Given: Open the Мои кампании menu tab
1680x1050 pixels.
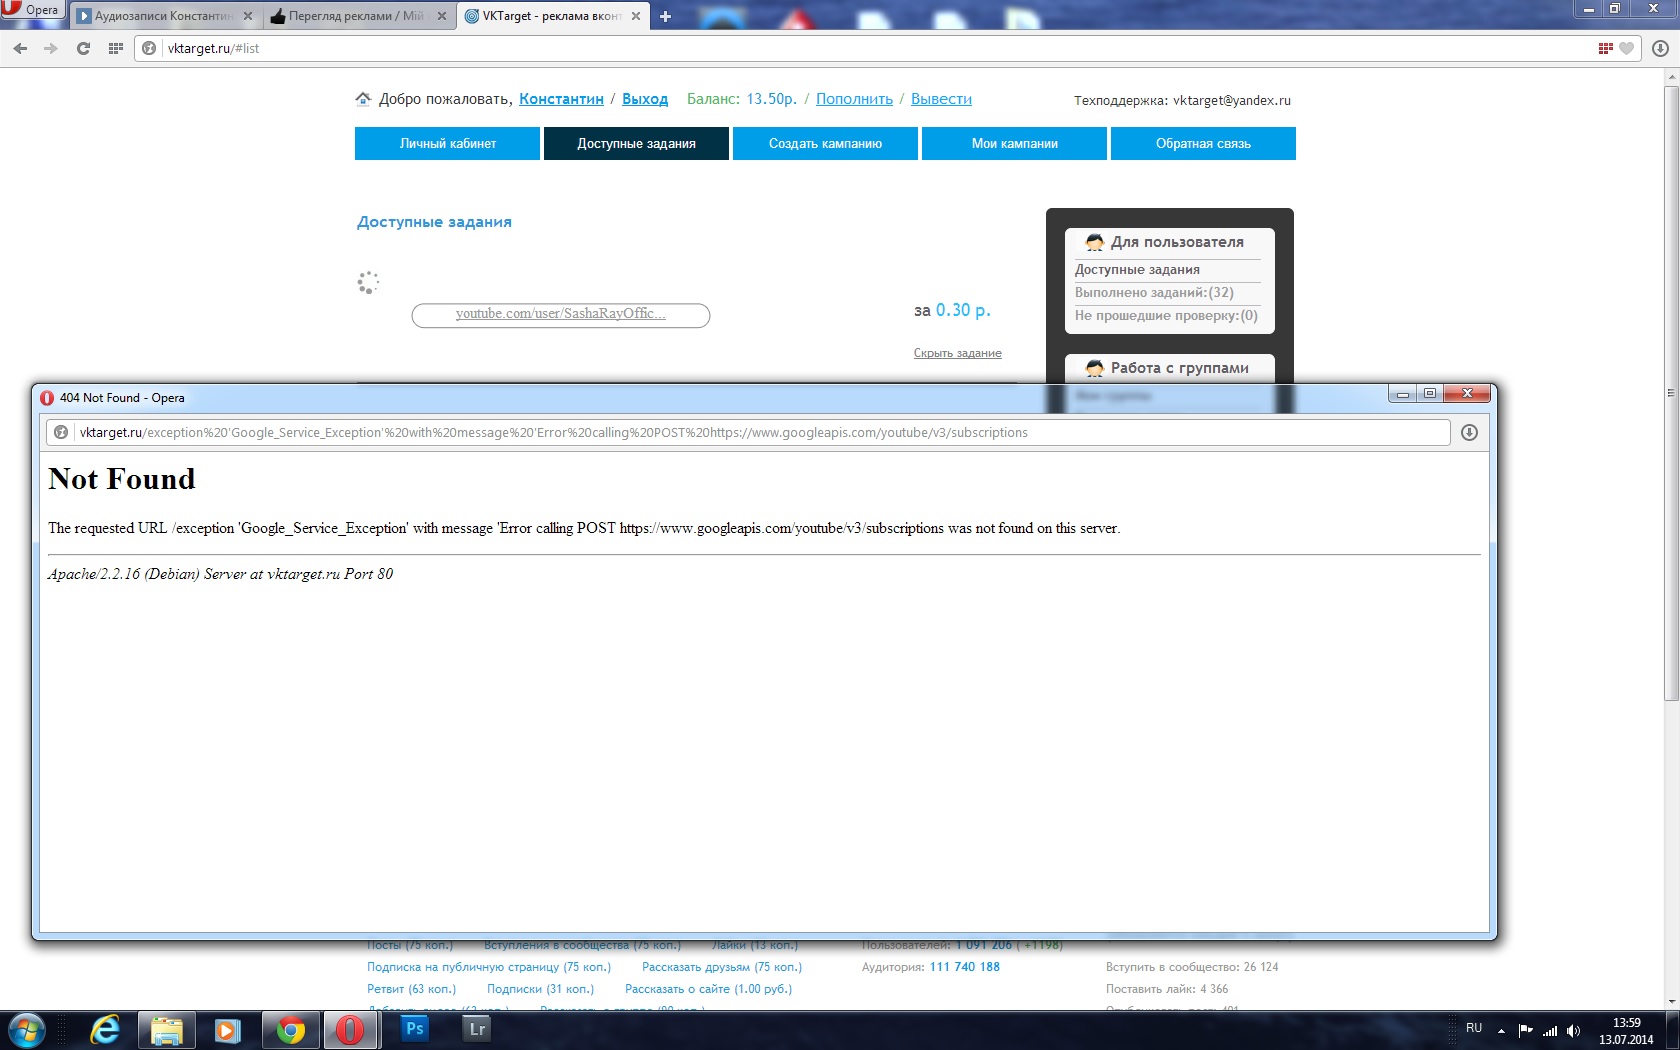Looking at the screenshot, I should [x=1014, y=143].
